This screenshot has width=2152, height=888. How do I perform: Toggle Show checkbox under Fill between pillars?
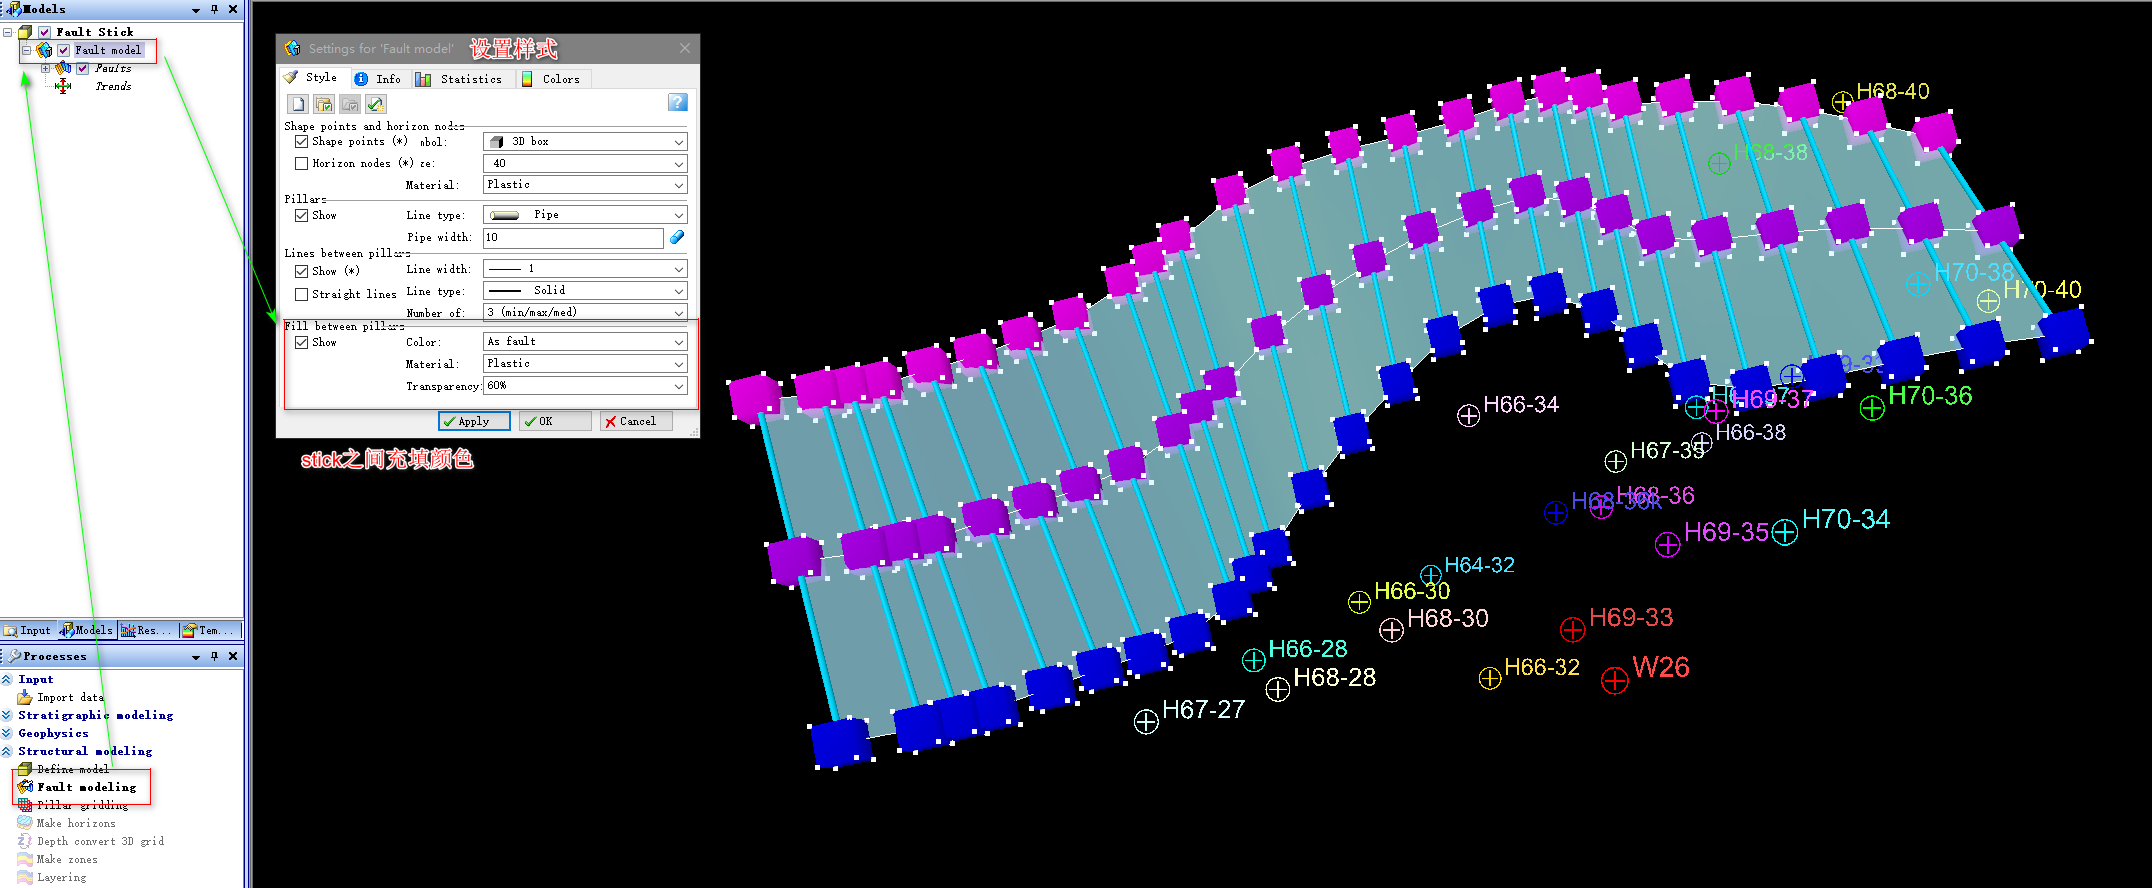coord(301,342)
